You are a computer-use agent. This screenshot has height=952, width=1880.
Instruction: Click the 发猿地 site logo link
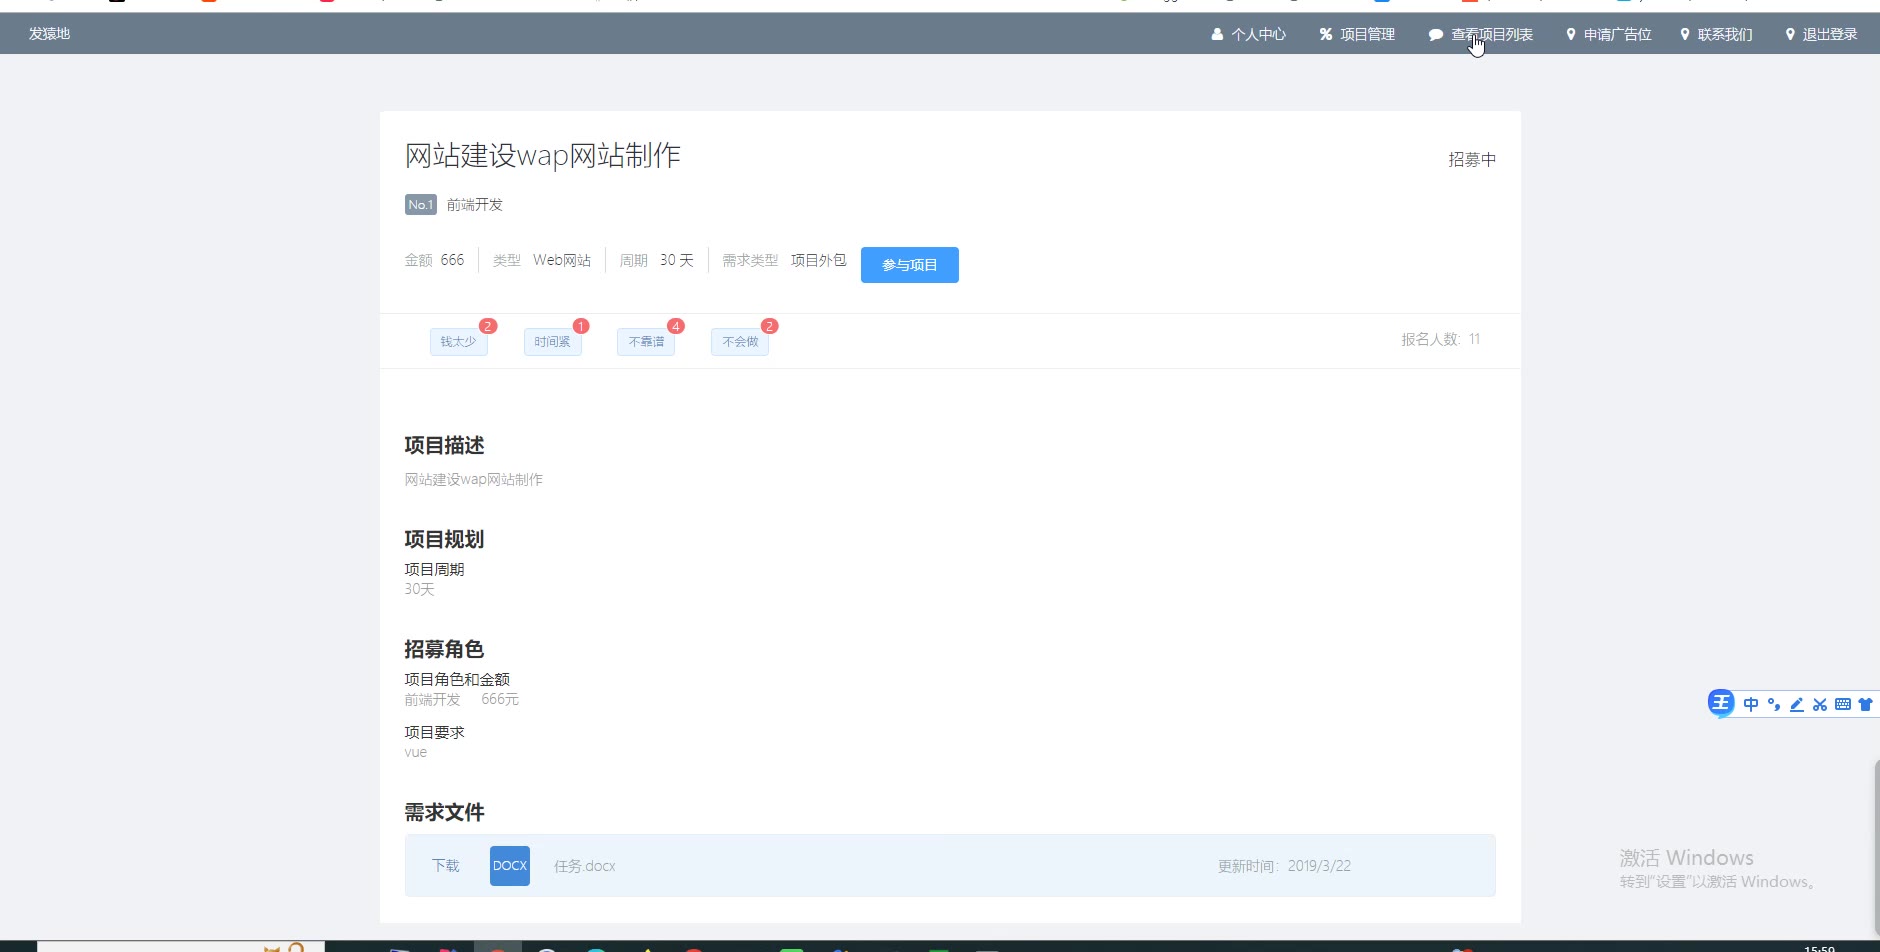49,34
